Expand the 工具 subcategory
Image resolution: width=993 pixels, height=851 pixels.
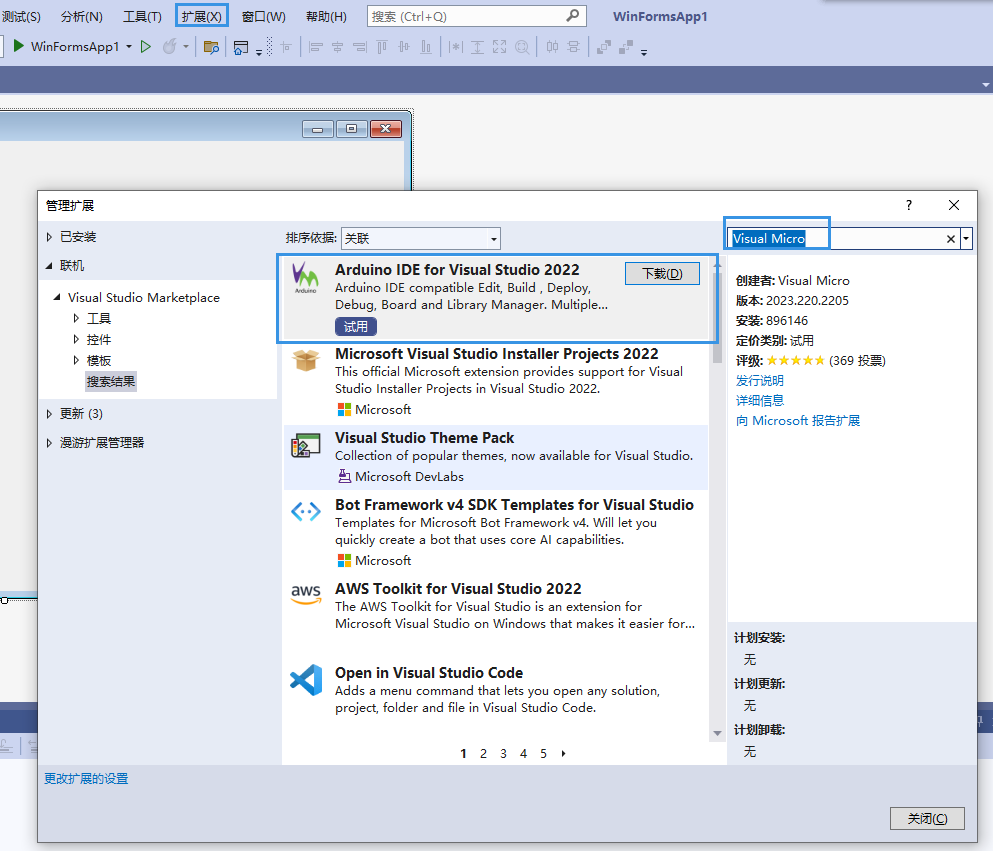76,318
